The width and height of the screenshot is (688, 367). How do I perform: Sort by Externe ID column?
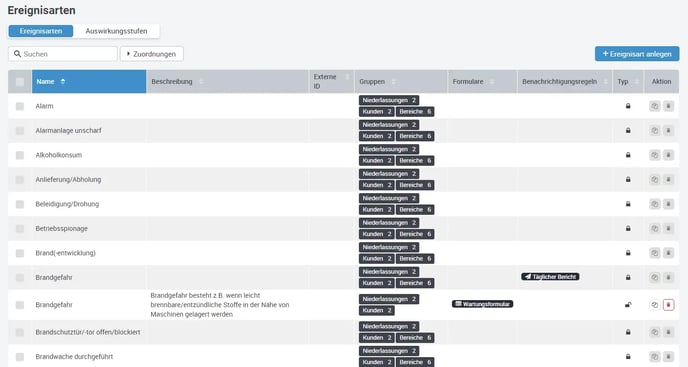(332, 82)
